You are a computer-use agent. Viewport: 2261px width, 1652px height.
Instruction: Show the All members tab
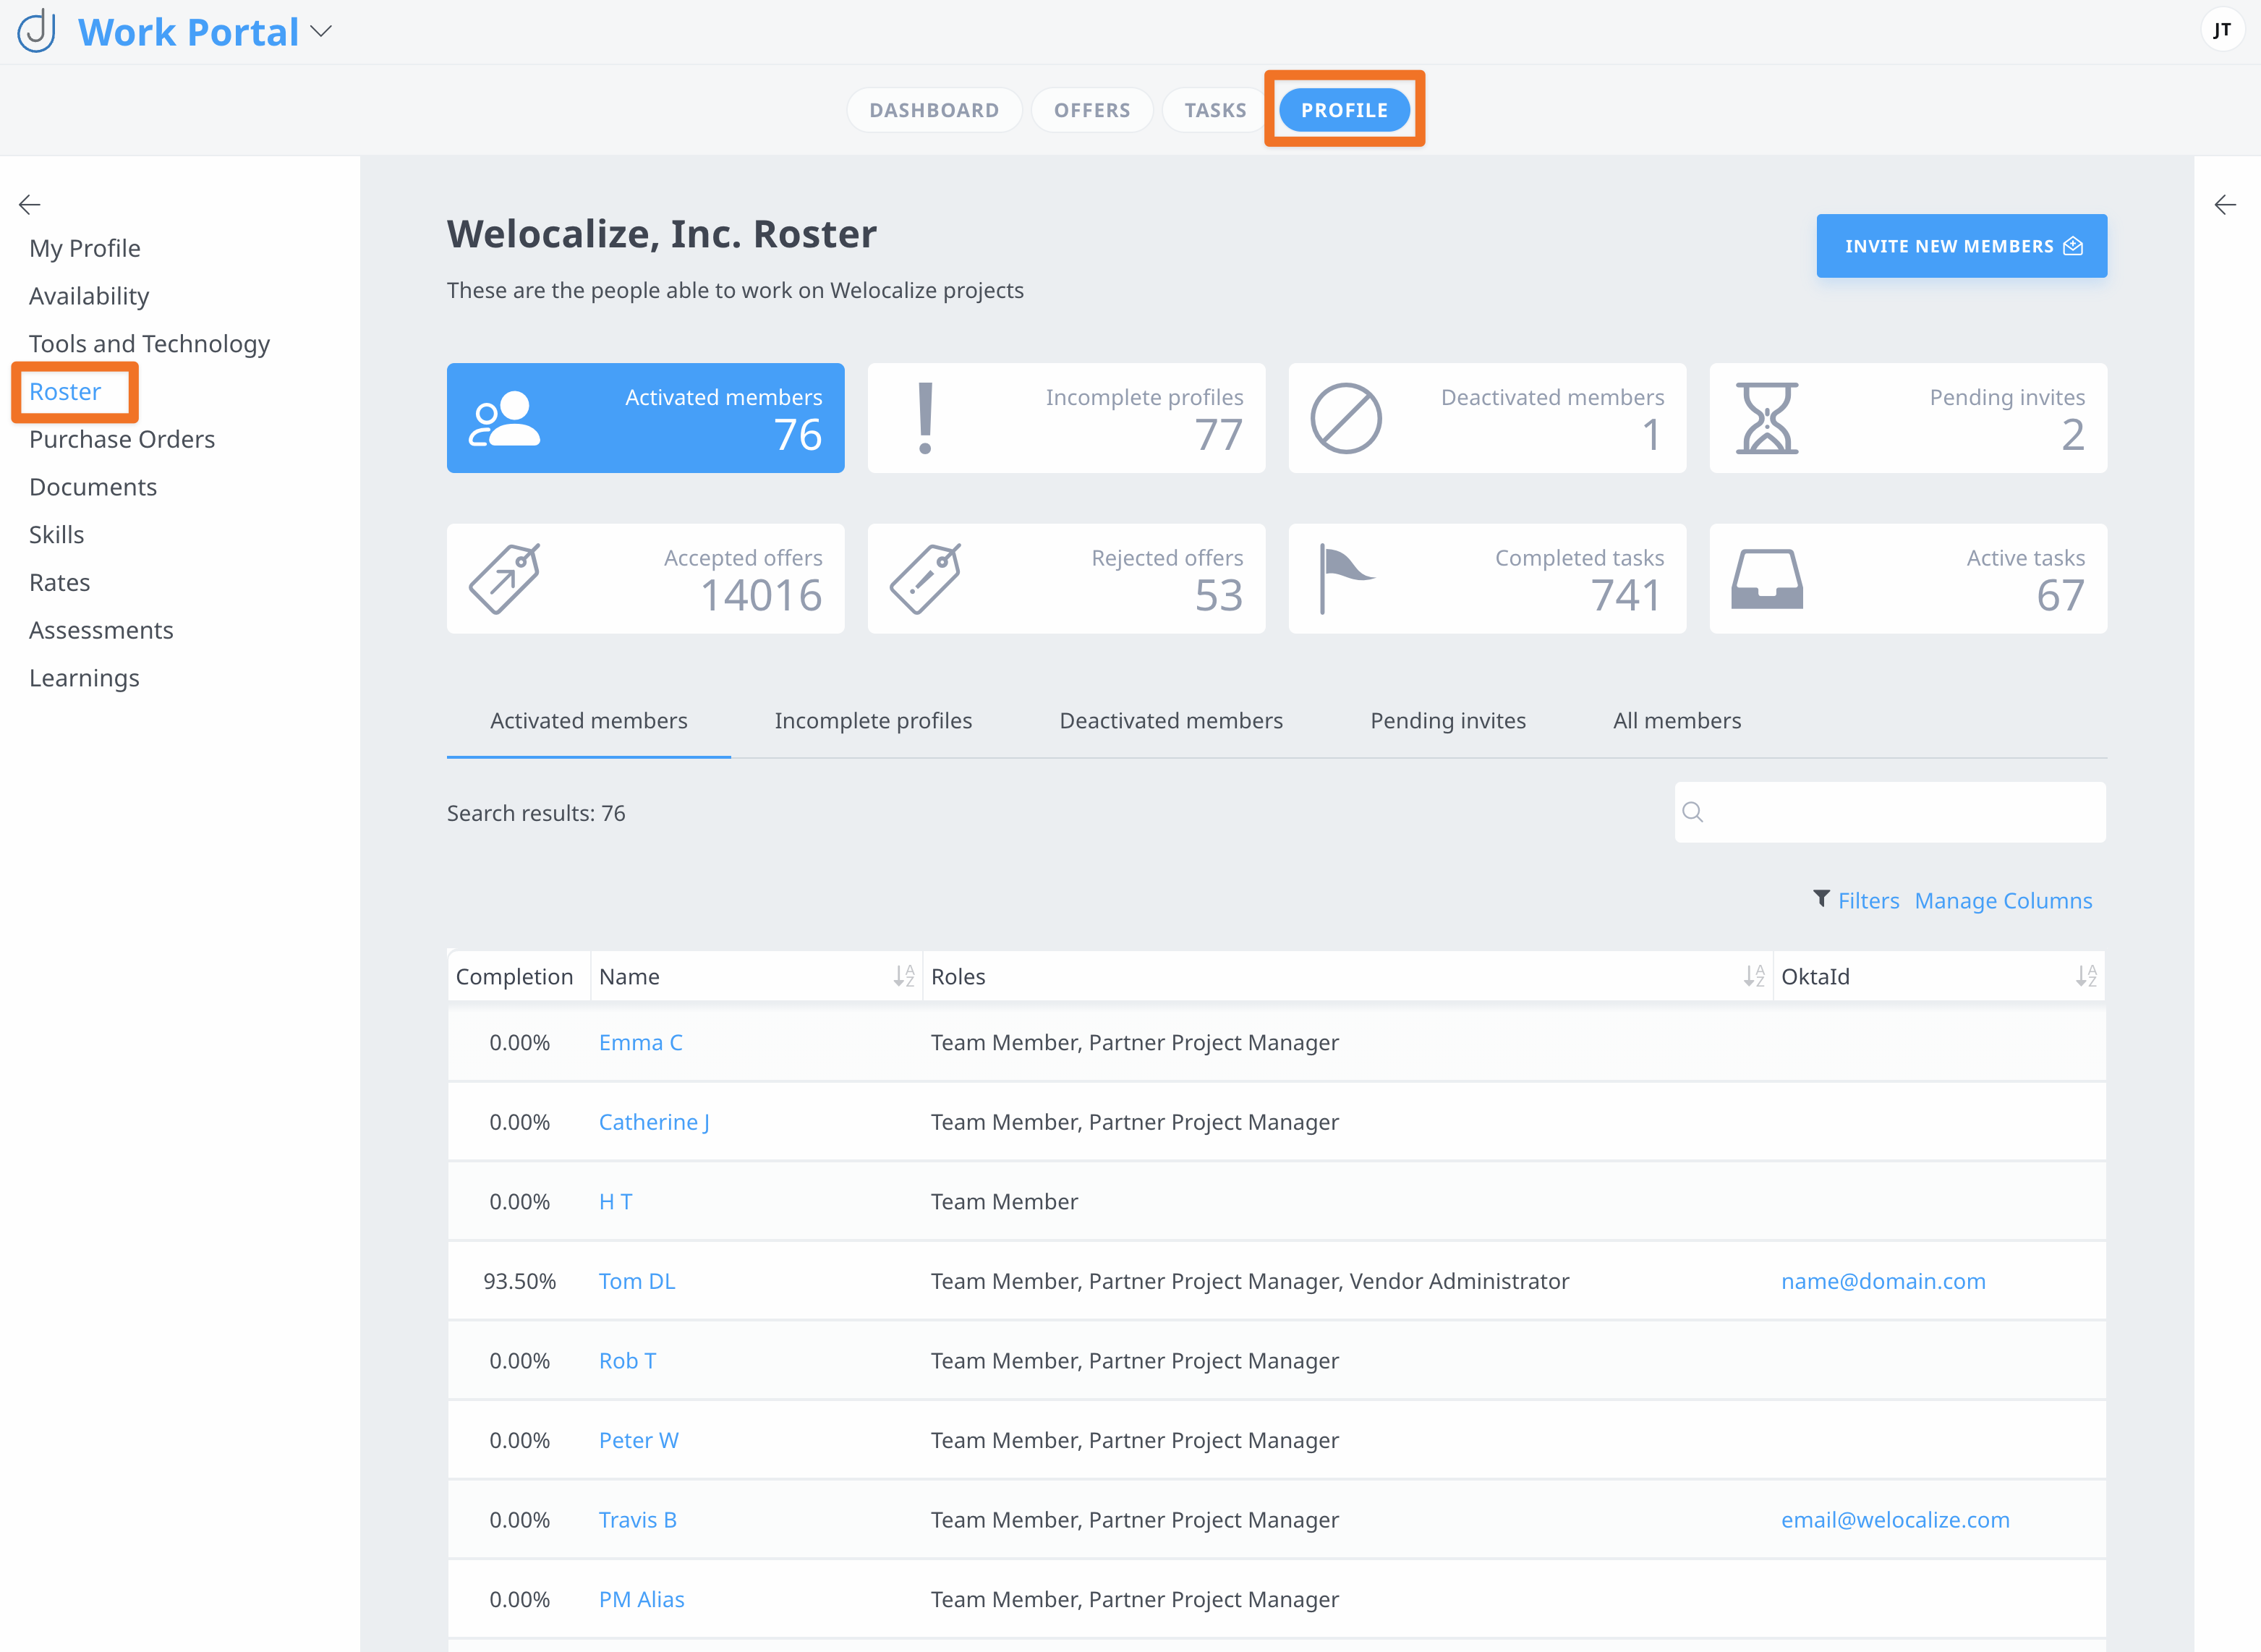point(1677,721)
